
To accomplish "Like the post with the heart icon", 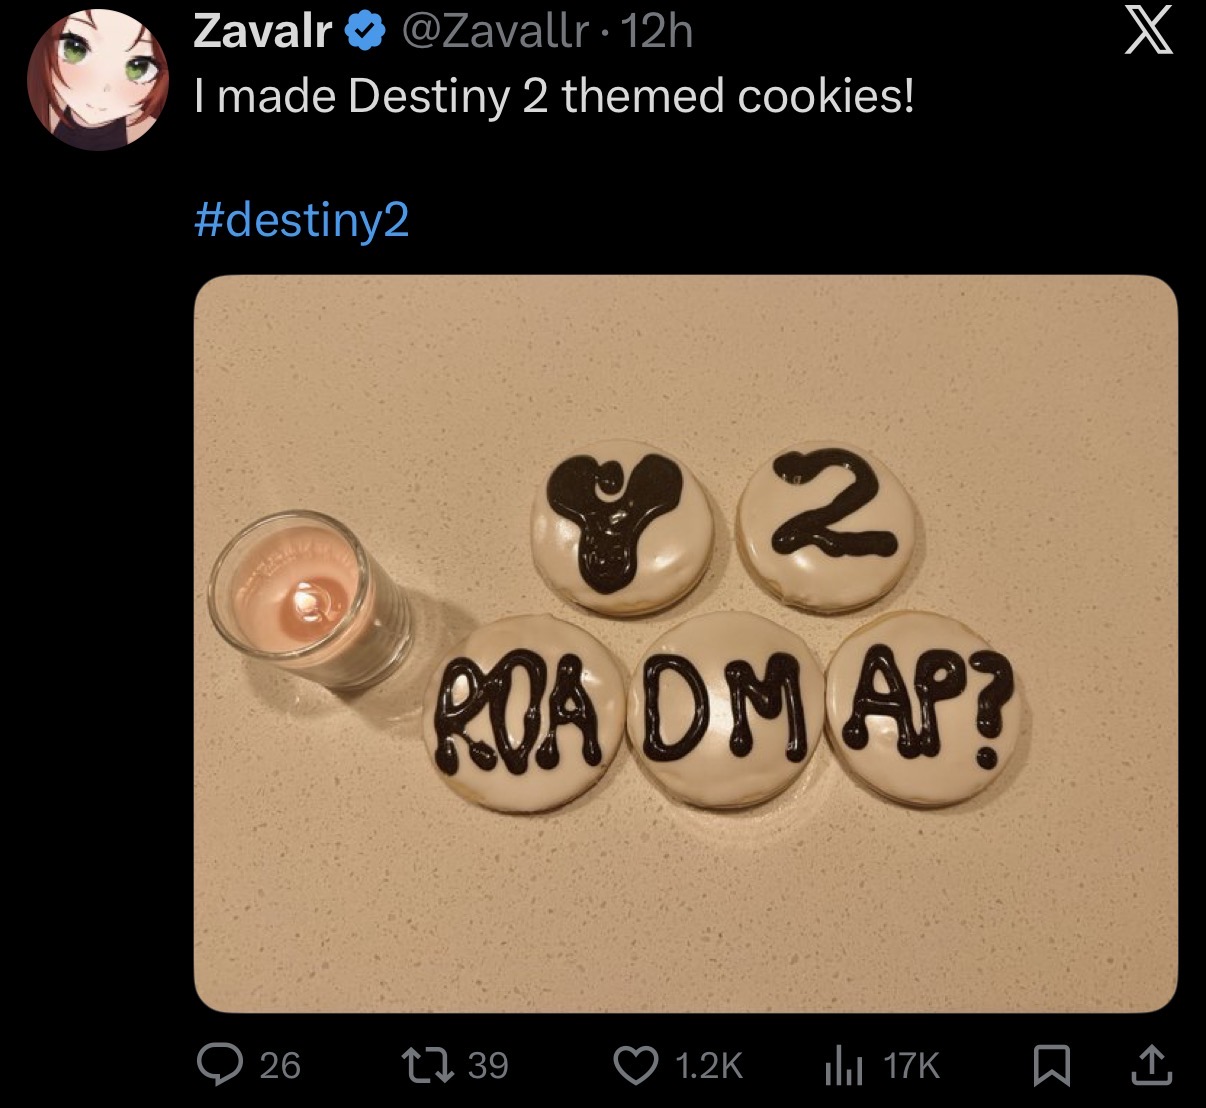I will pyautogui.click(x=634, y=1066).
